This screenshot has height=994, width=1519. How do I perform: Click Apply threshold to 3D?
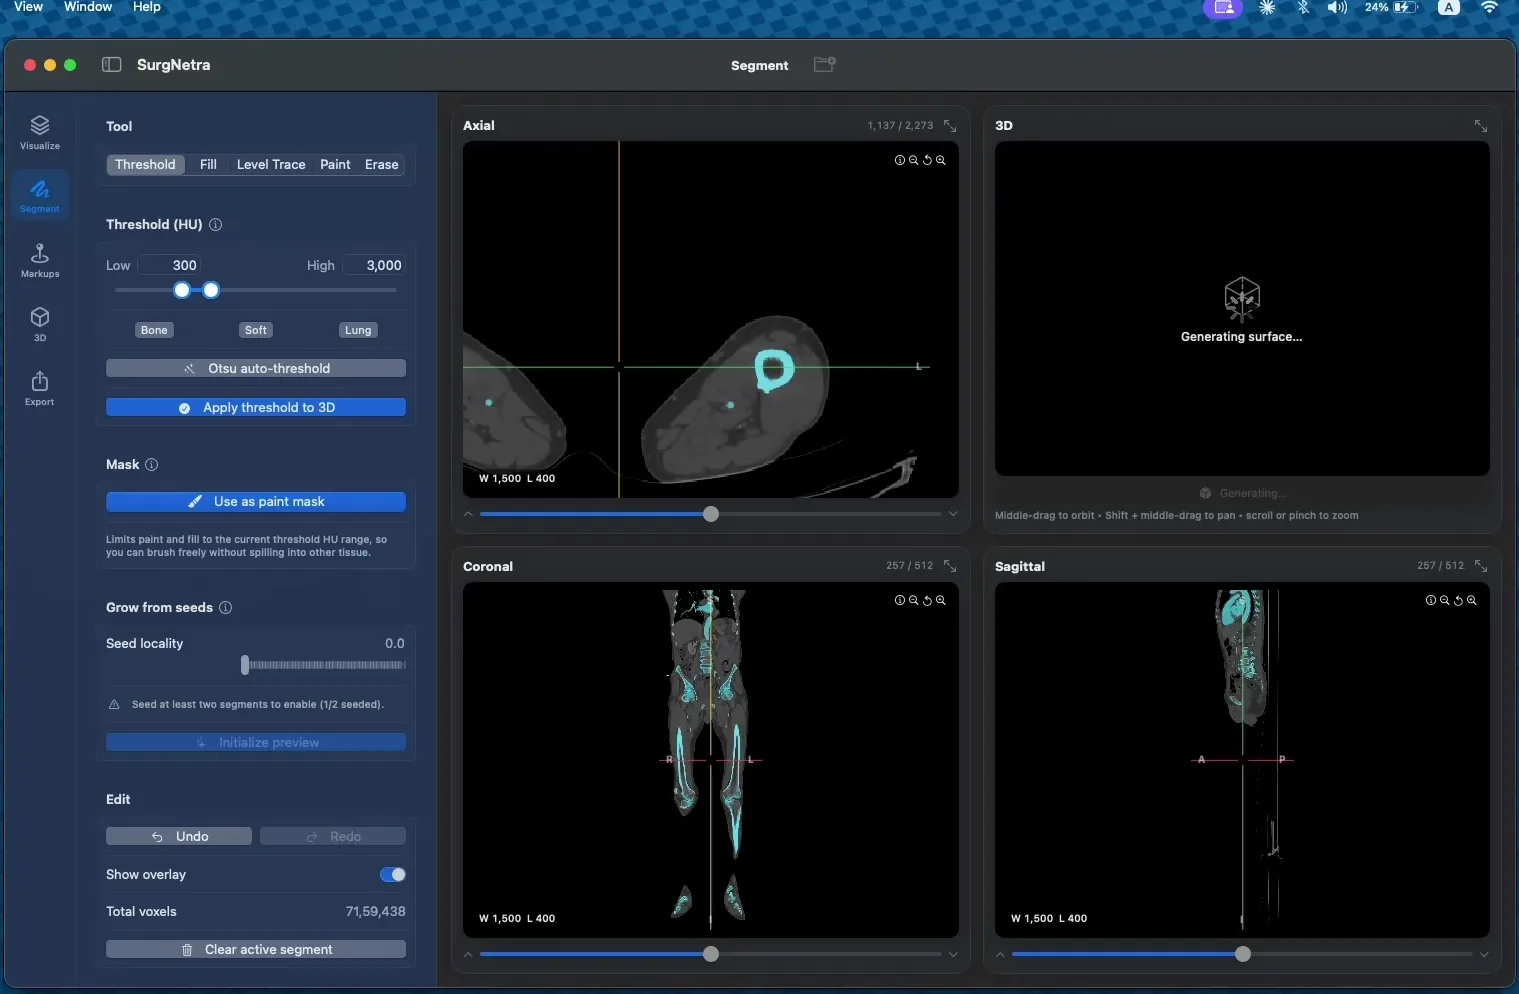click(x=256, y=408)
